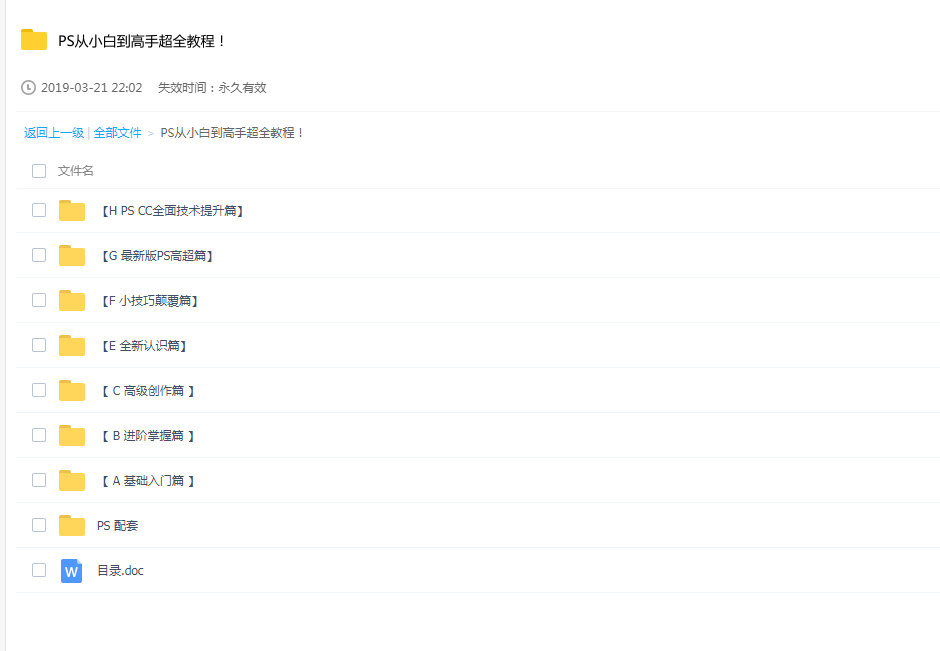
Task: Open the file name 目录.doc
Action: coord(120,571)
